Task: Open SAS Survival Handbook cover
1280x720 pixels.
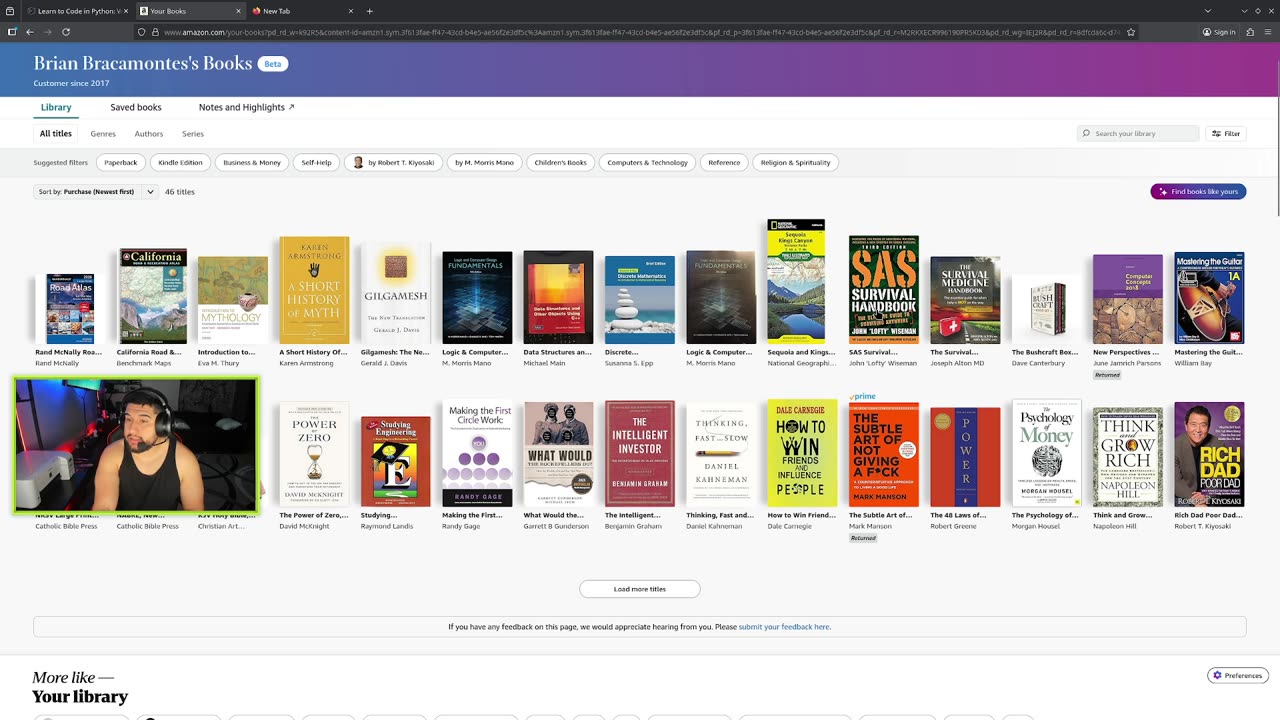Action: click(883, 290)
